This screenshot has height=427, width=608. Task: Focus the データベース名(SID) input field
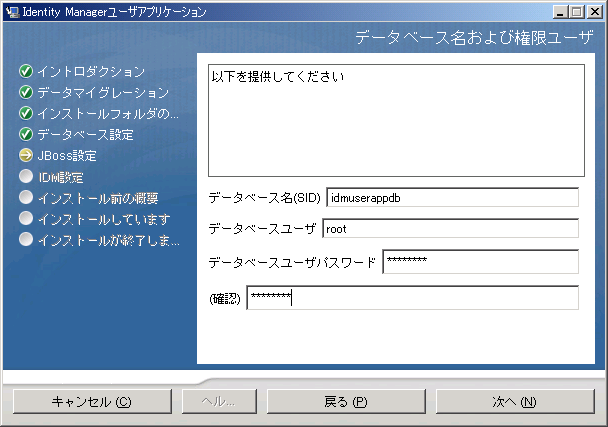[453, 197]
